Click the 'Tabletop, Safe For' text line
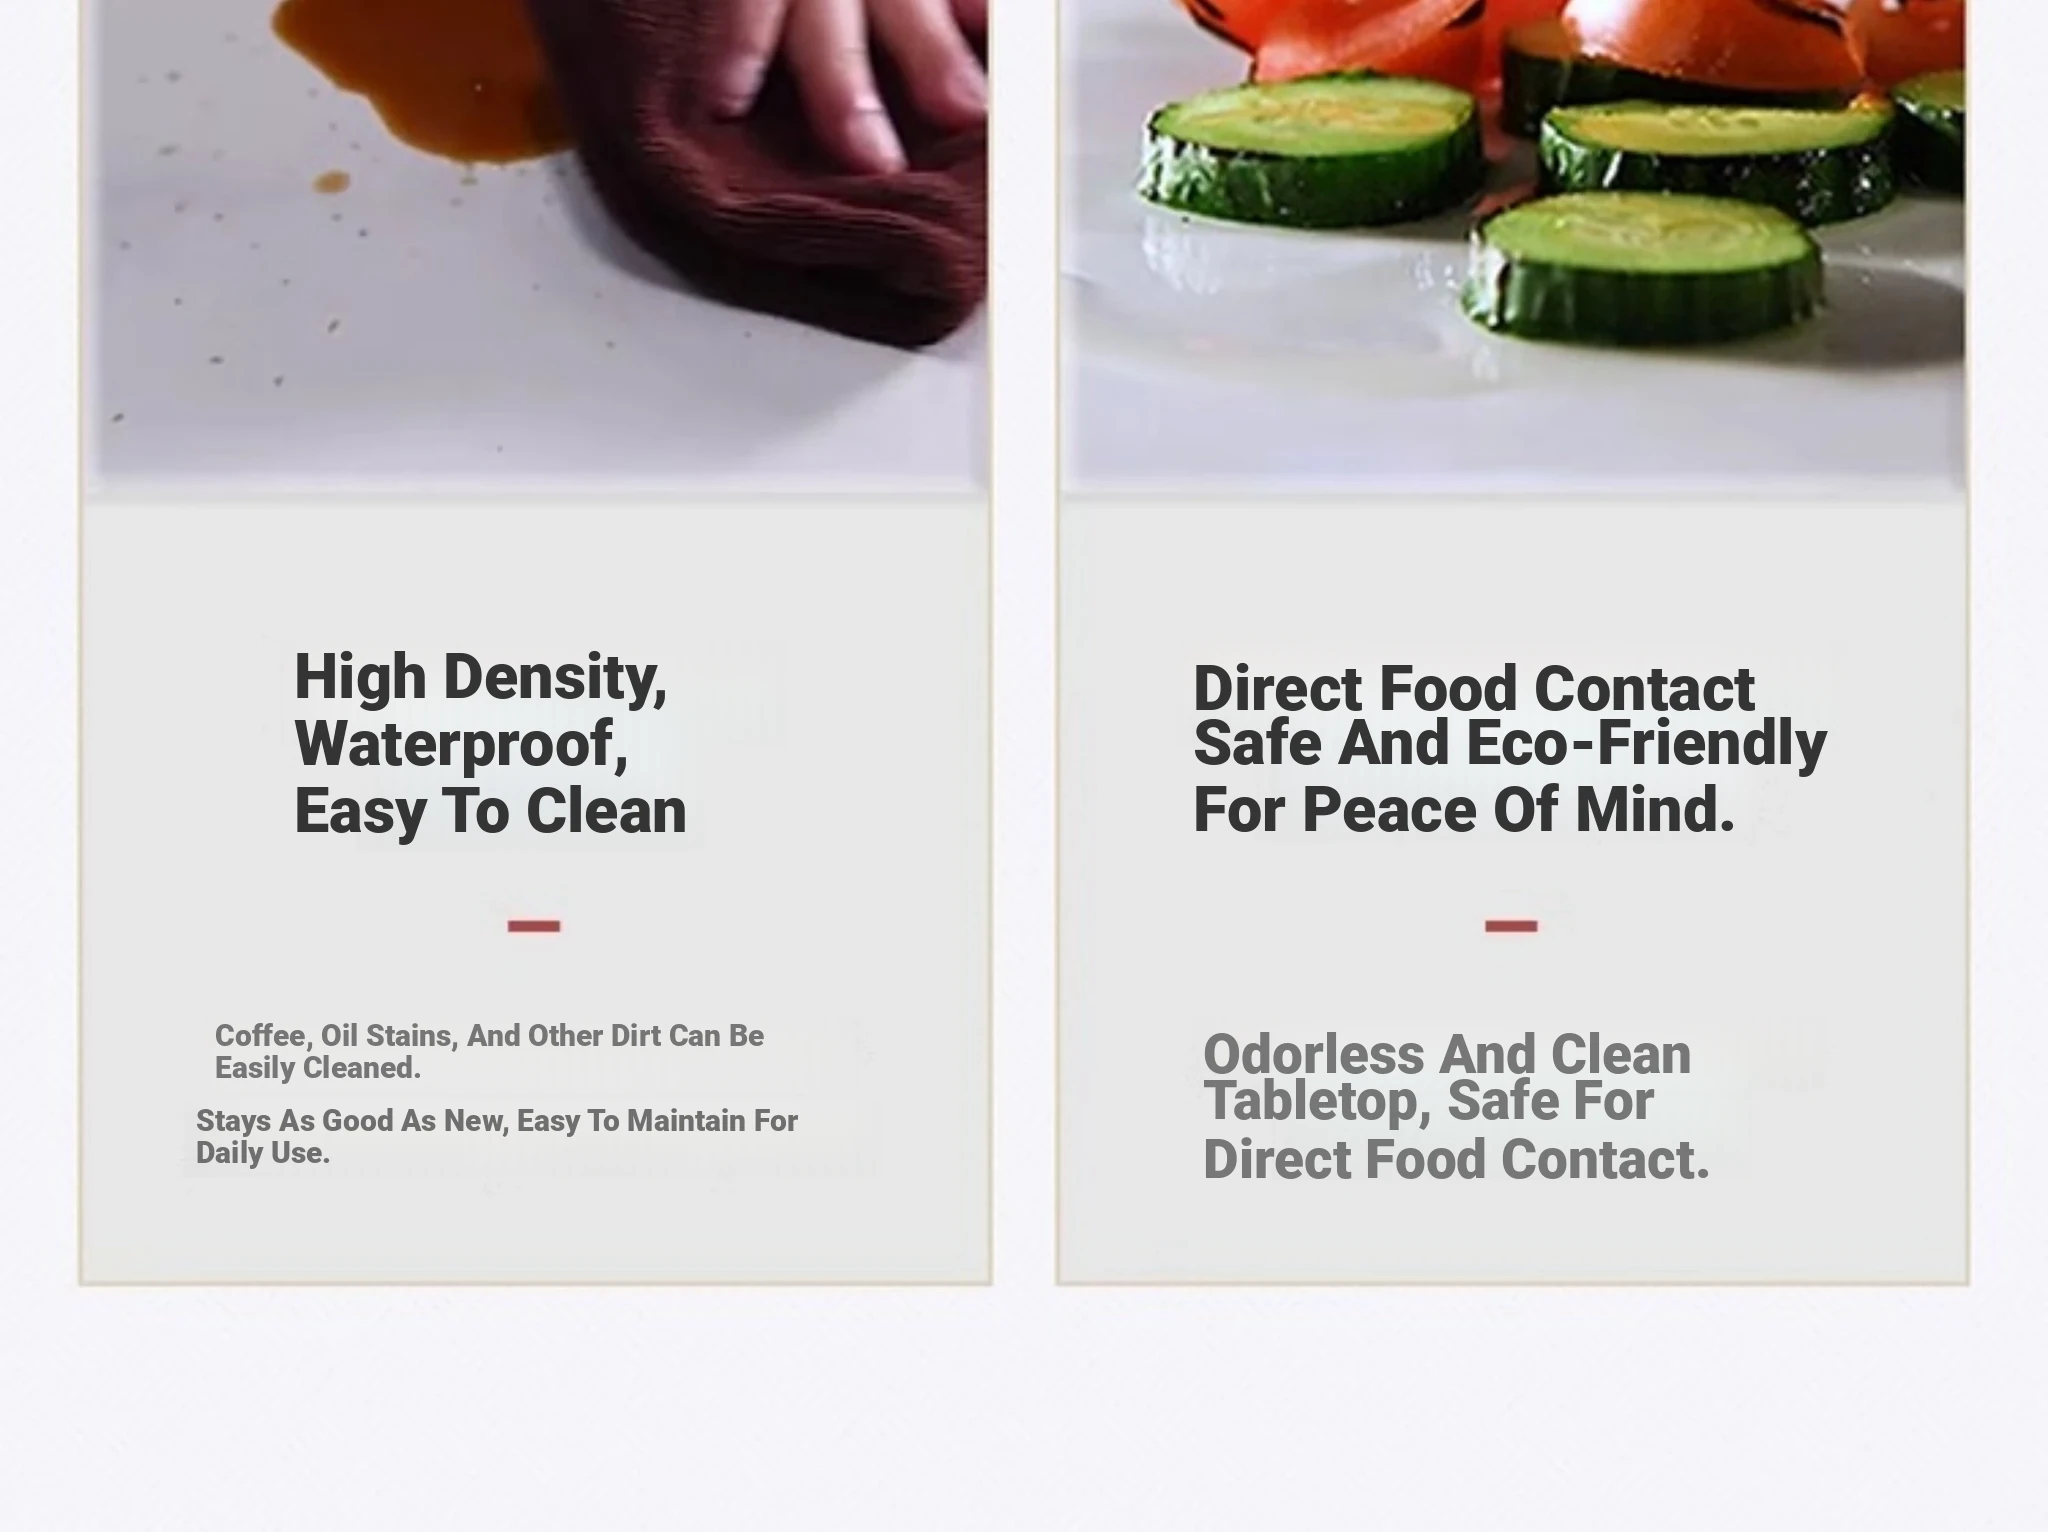The image size is (2048, 1532). coord(1428,1101)
